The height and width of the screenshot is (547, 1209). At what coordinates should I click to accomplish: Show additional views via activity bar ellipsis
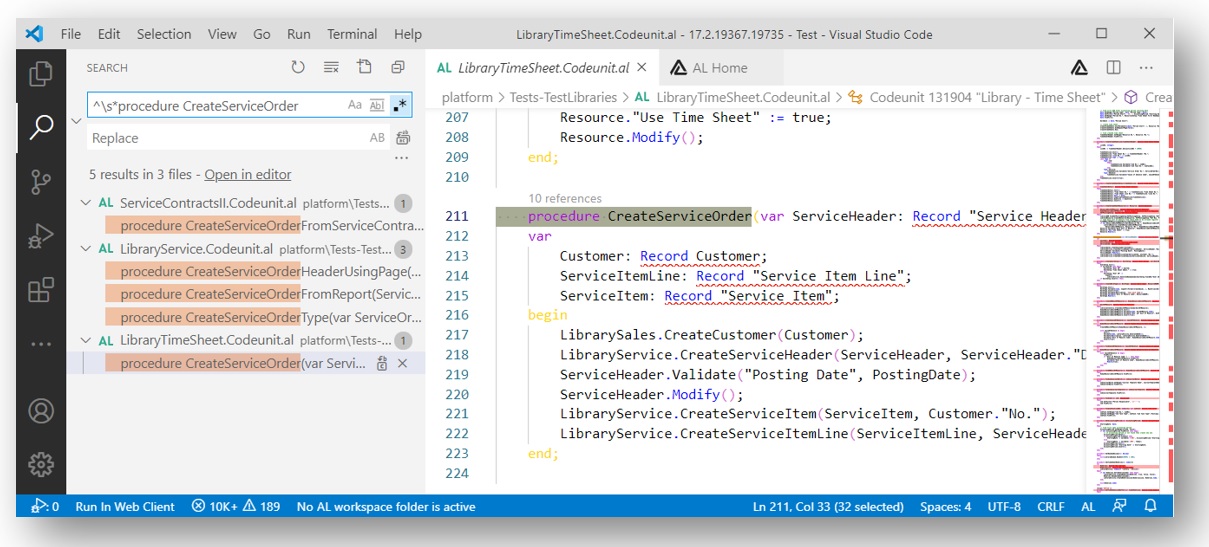pos(41,344)
